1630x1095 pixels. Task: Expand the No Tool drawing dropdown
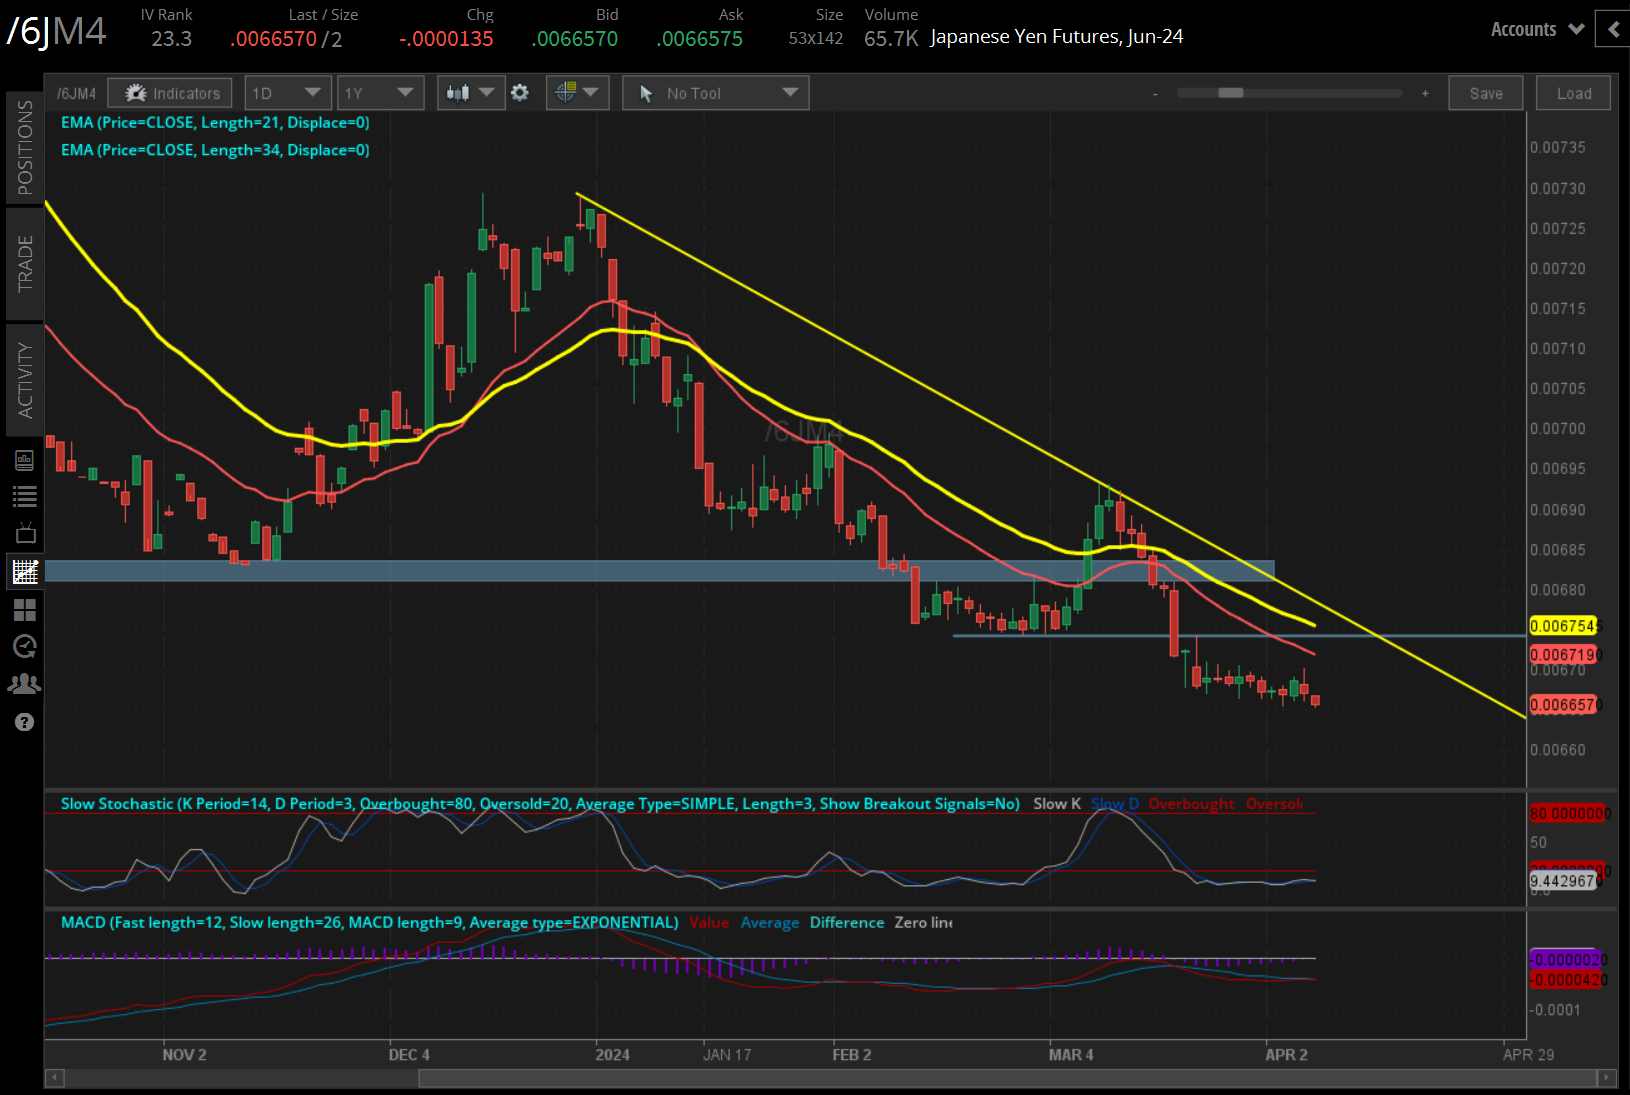(x=715, y=93)
